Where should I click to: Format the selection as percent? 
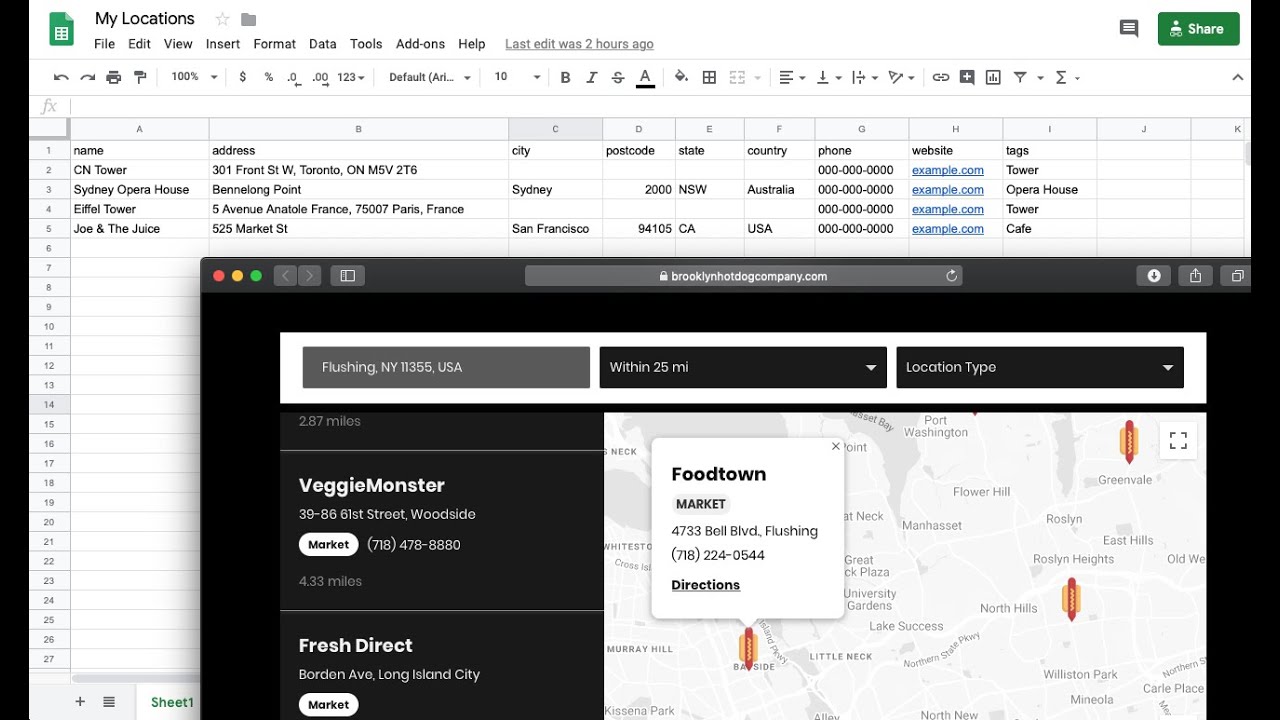point(268,77)
